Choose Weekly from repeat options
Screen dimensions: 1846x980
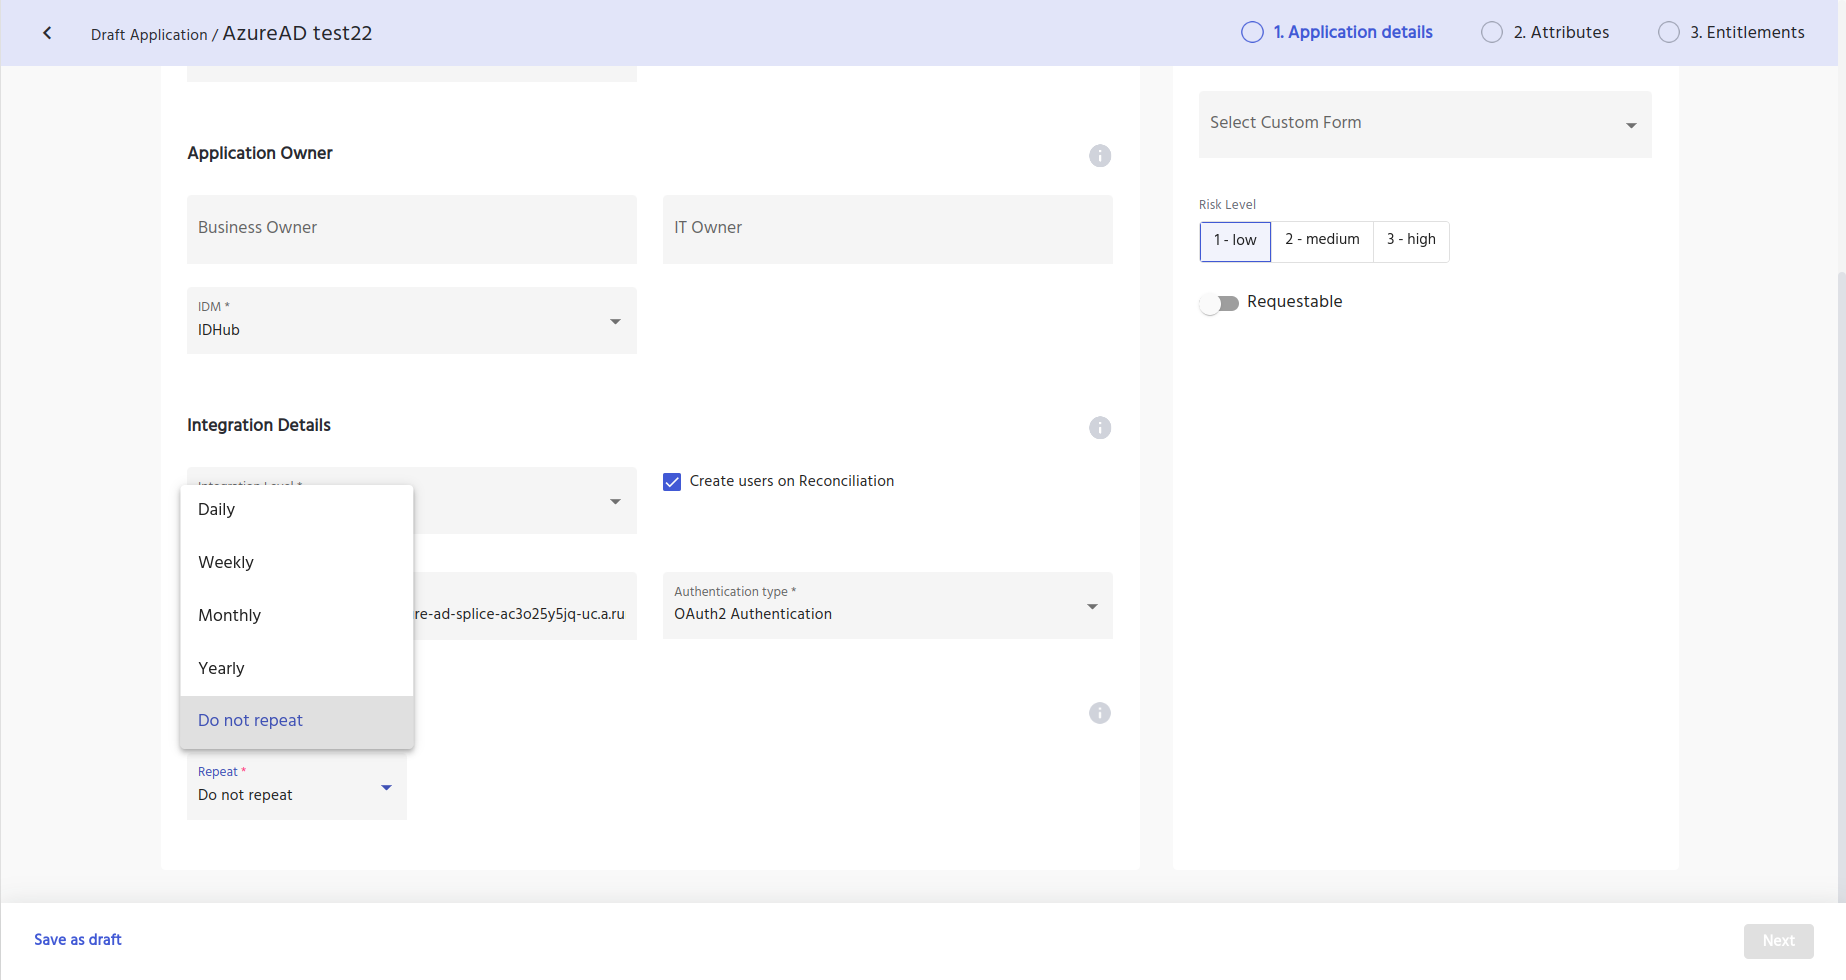pyautogui.click(x=226, y=563)
